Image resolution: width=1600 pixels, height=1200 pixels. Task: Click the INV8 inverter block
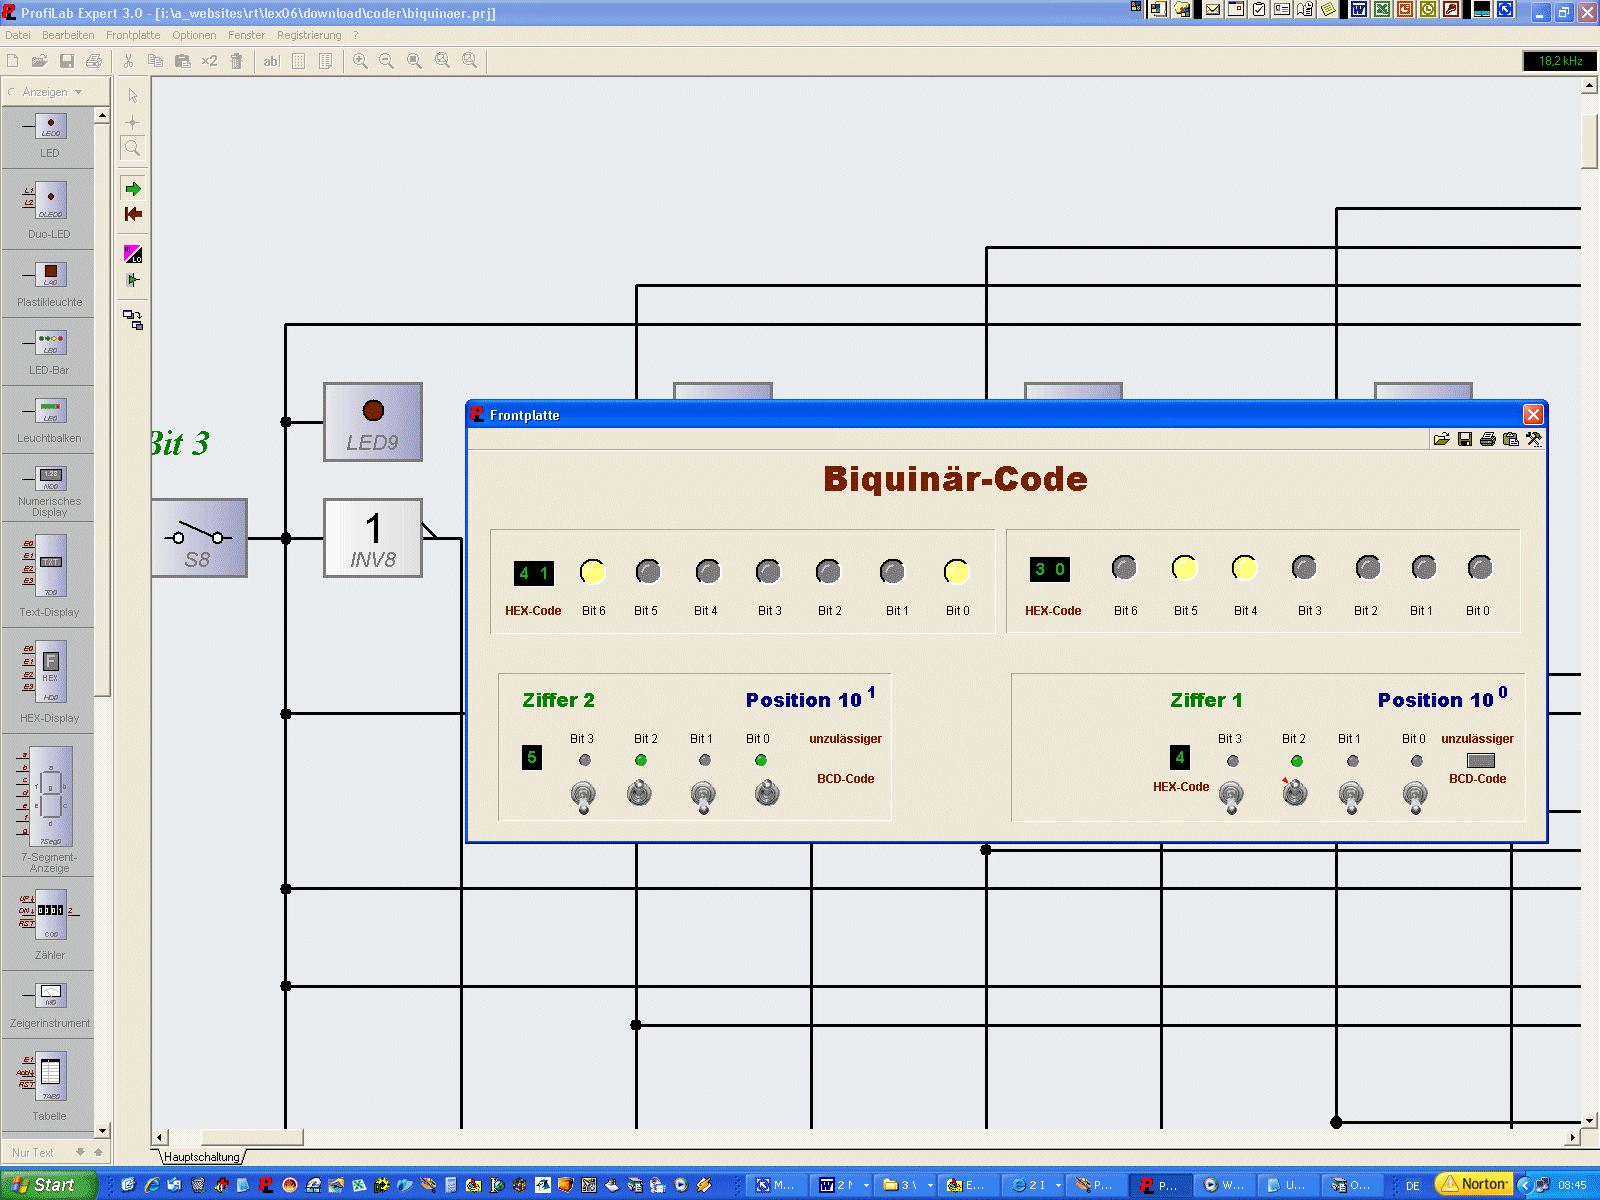click(373, 538)
